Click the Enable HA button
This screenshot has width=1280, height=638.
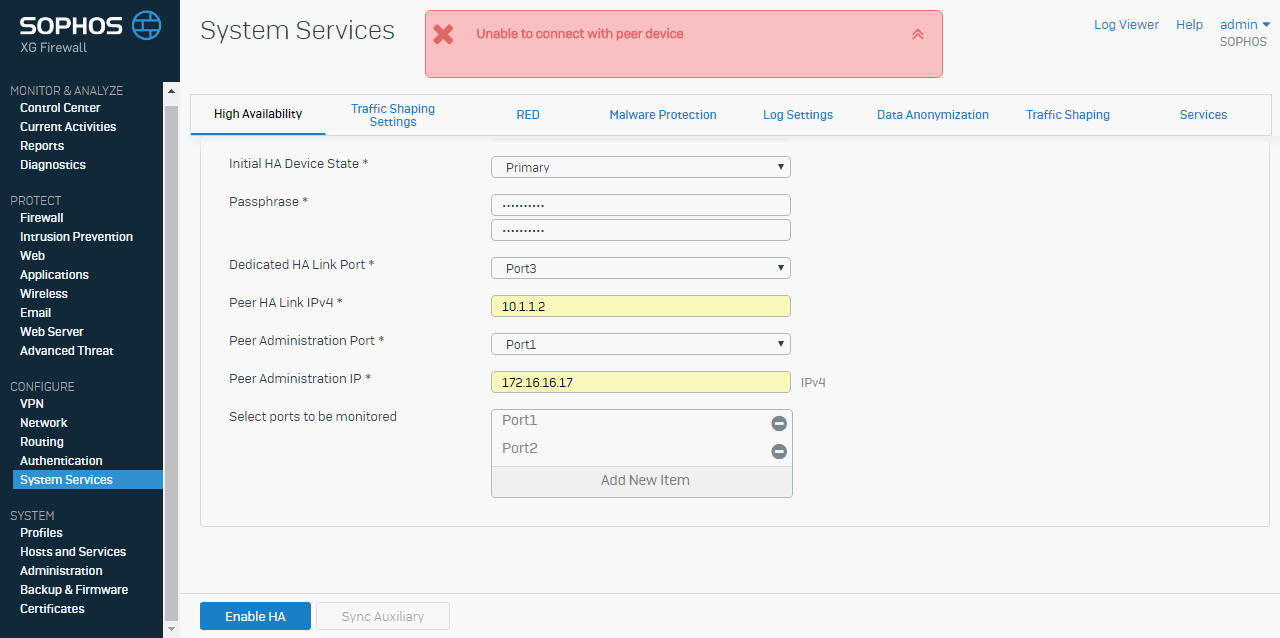255,616
